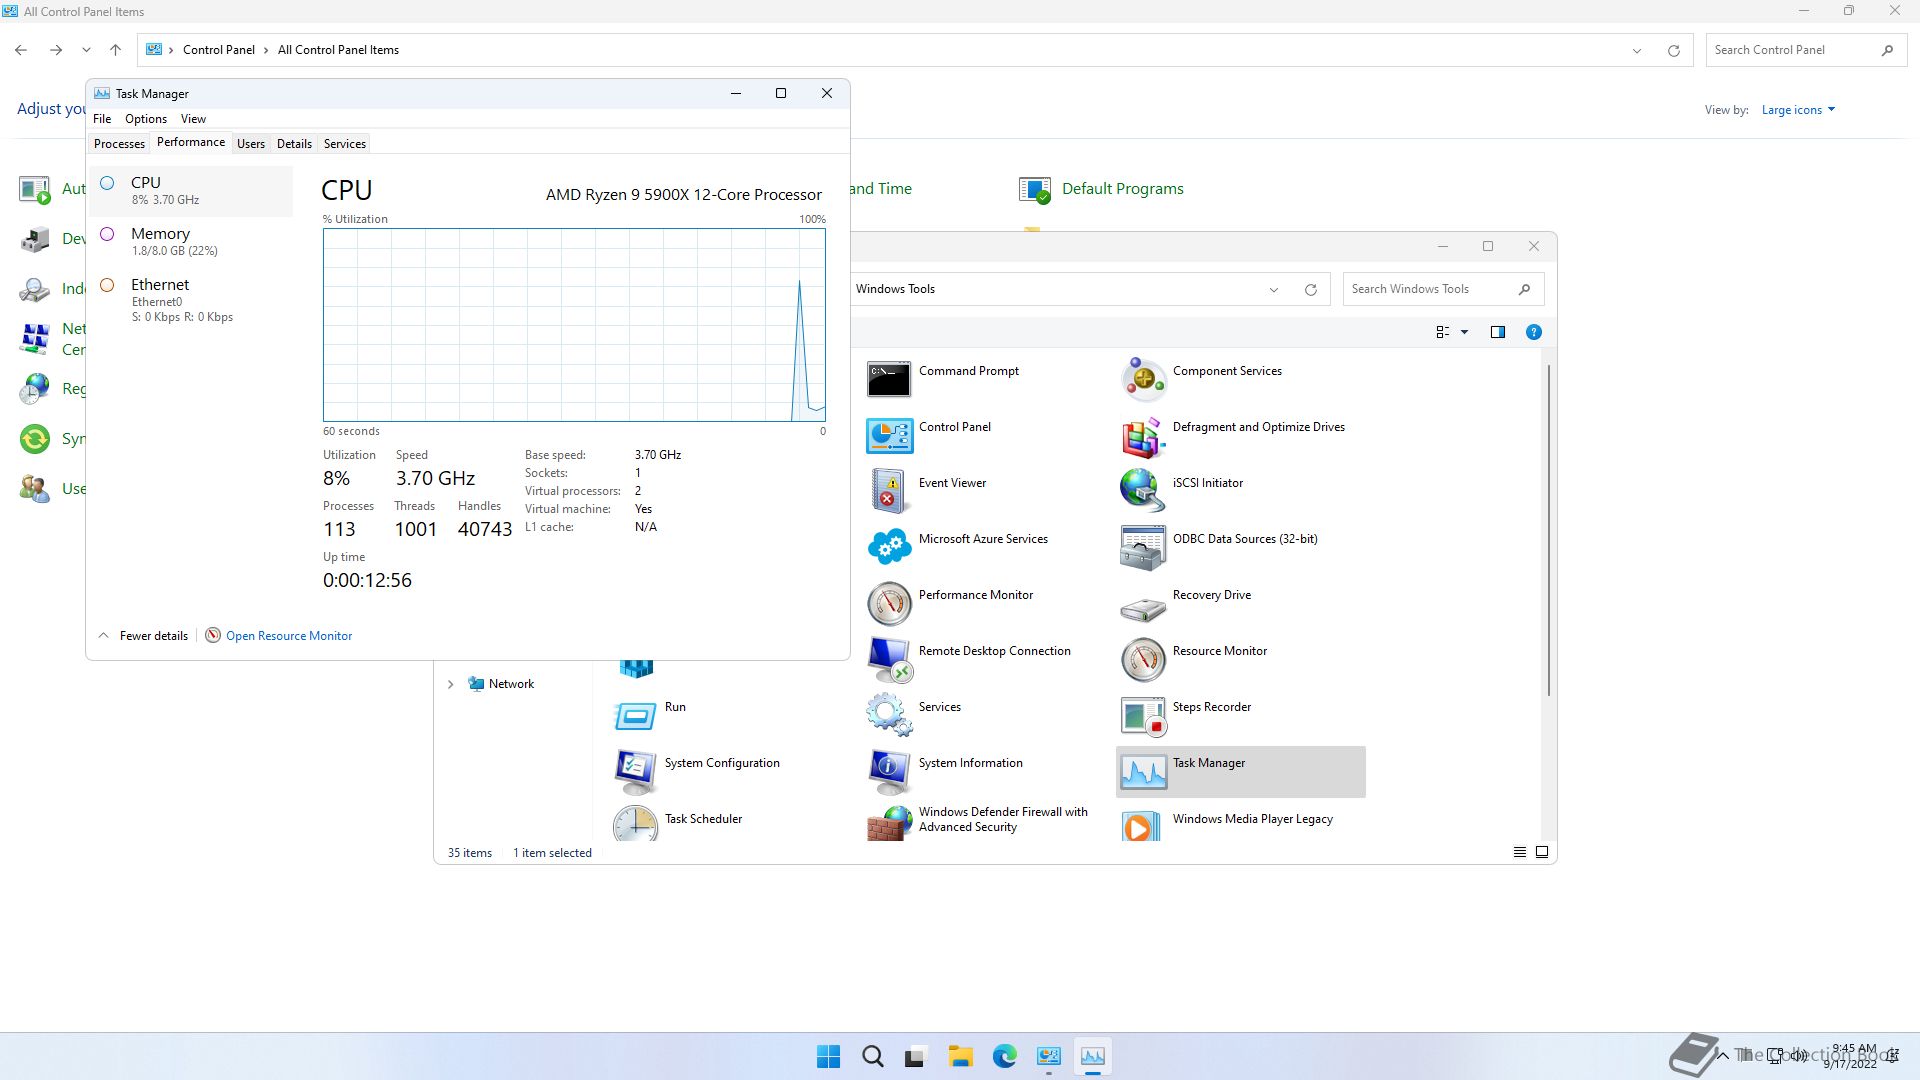Click Windows Tools vertical scrollbar

(x=1548, y=530)
